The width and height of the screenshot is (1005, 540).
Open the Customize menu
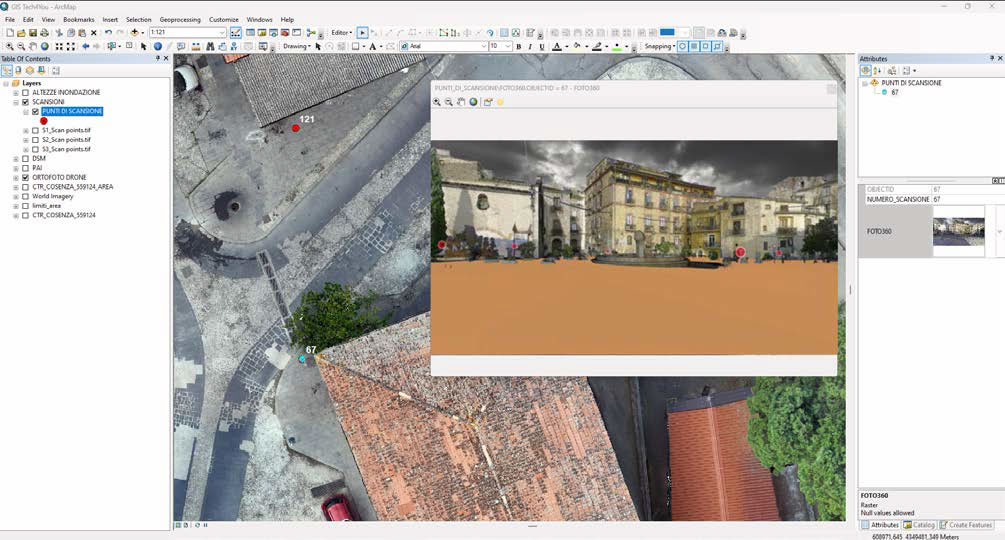[224, 20]
